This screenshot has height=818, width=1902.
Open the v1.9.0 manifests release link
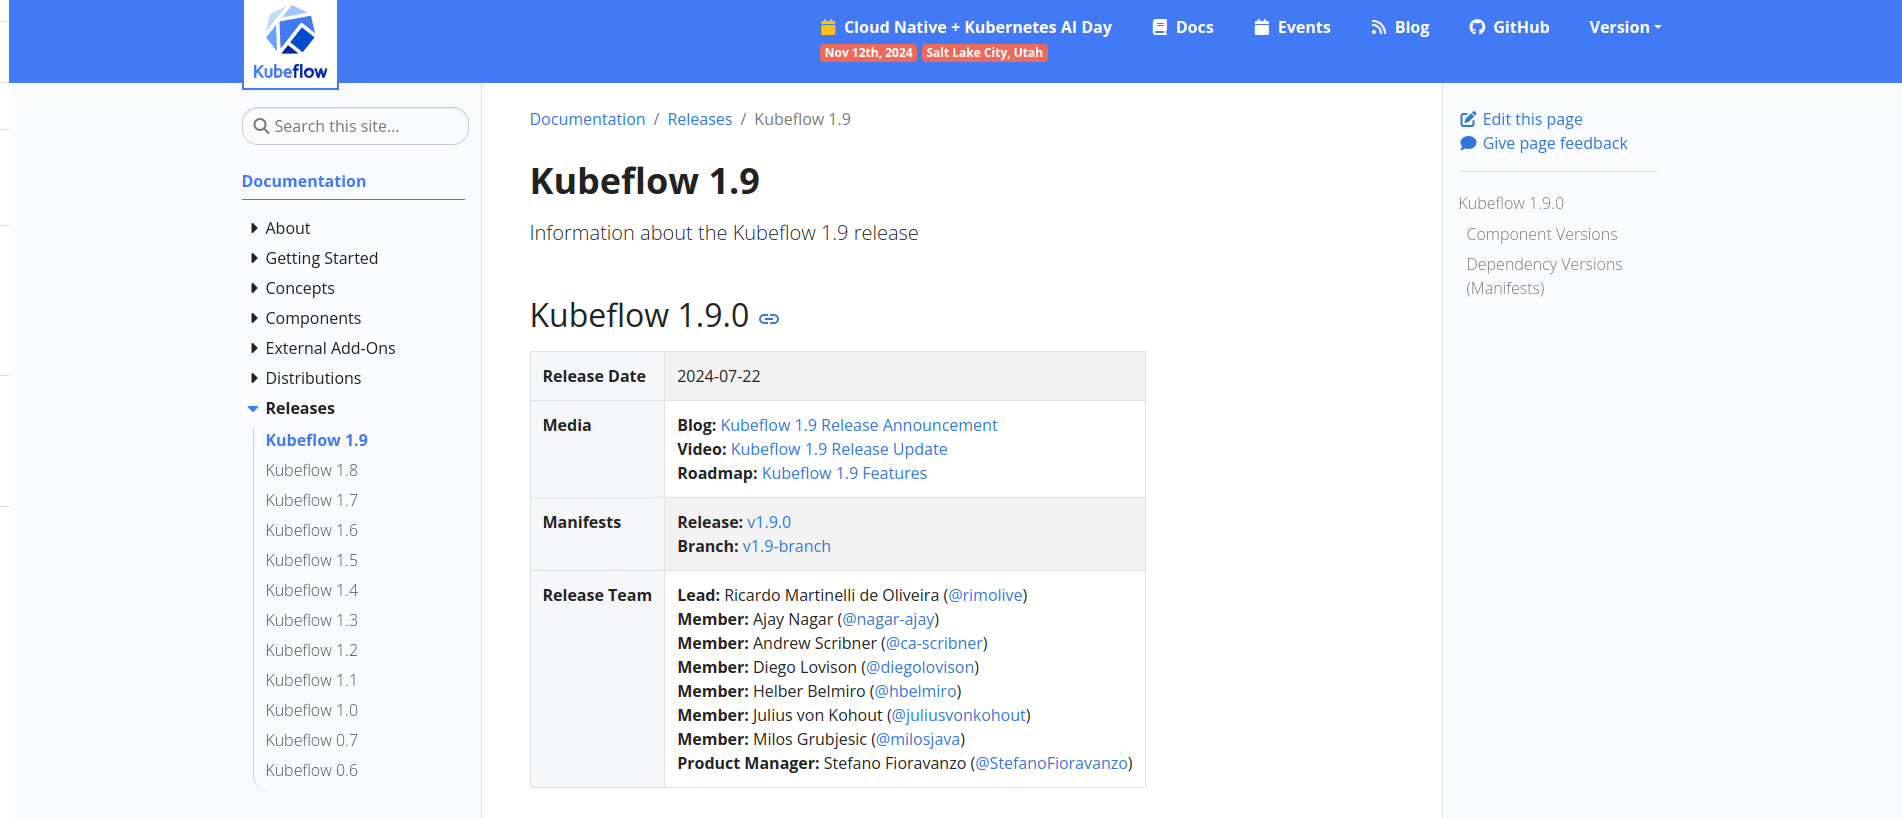pos(769,522)
